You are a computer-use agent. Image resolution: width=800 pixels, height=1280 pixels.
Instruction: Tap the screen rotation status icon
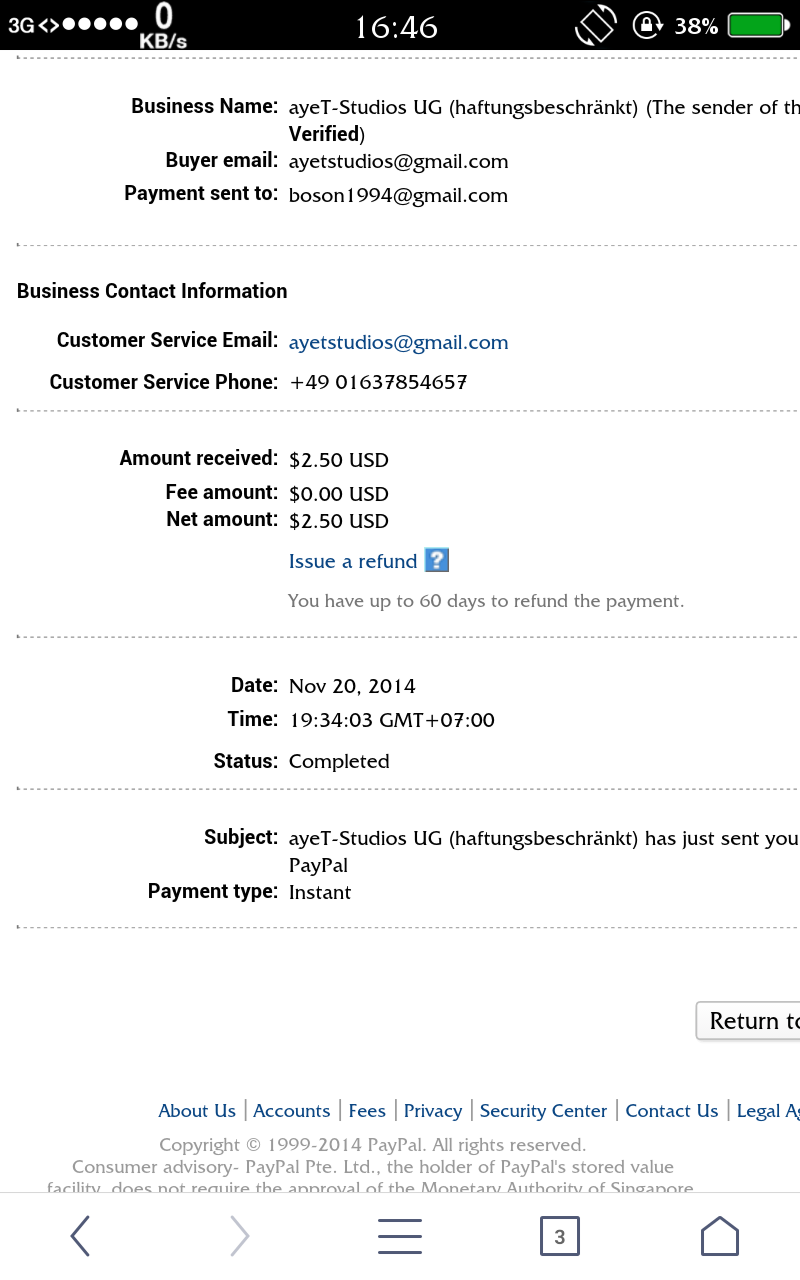(x=595, y=25)
